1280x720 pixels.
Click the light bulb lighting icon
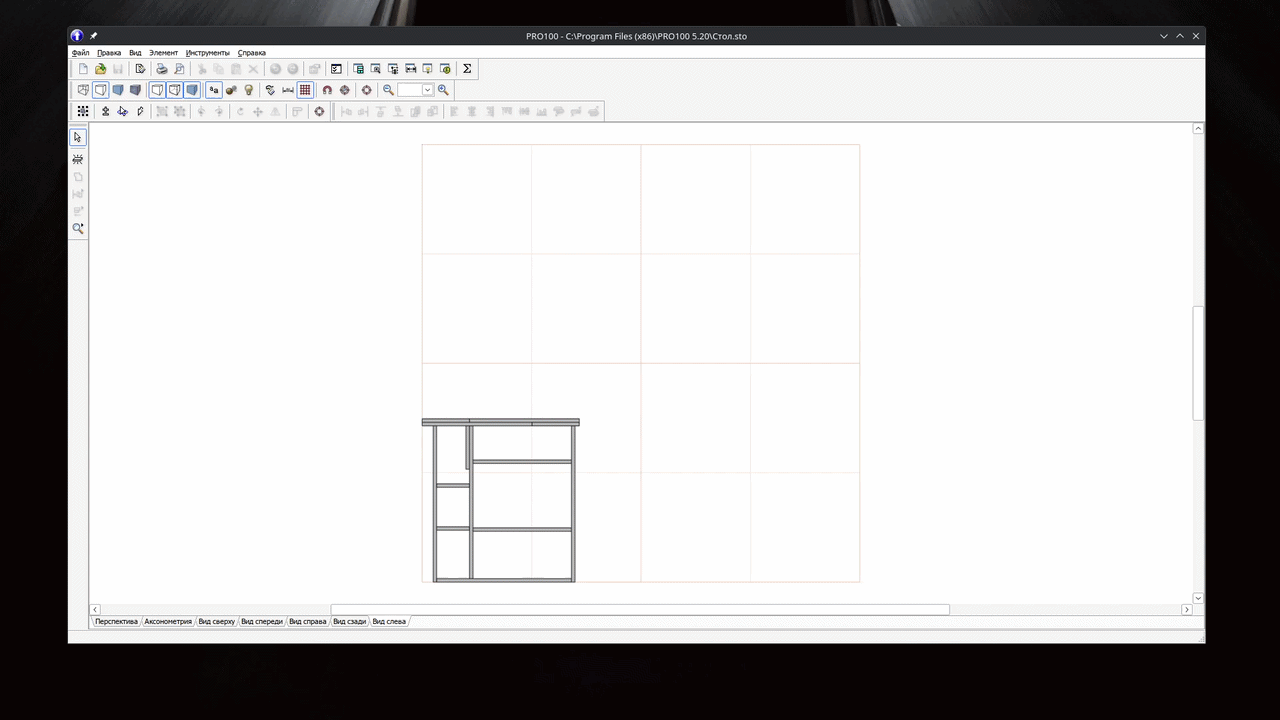[x=249, y=90]
